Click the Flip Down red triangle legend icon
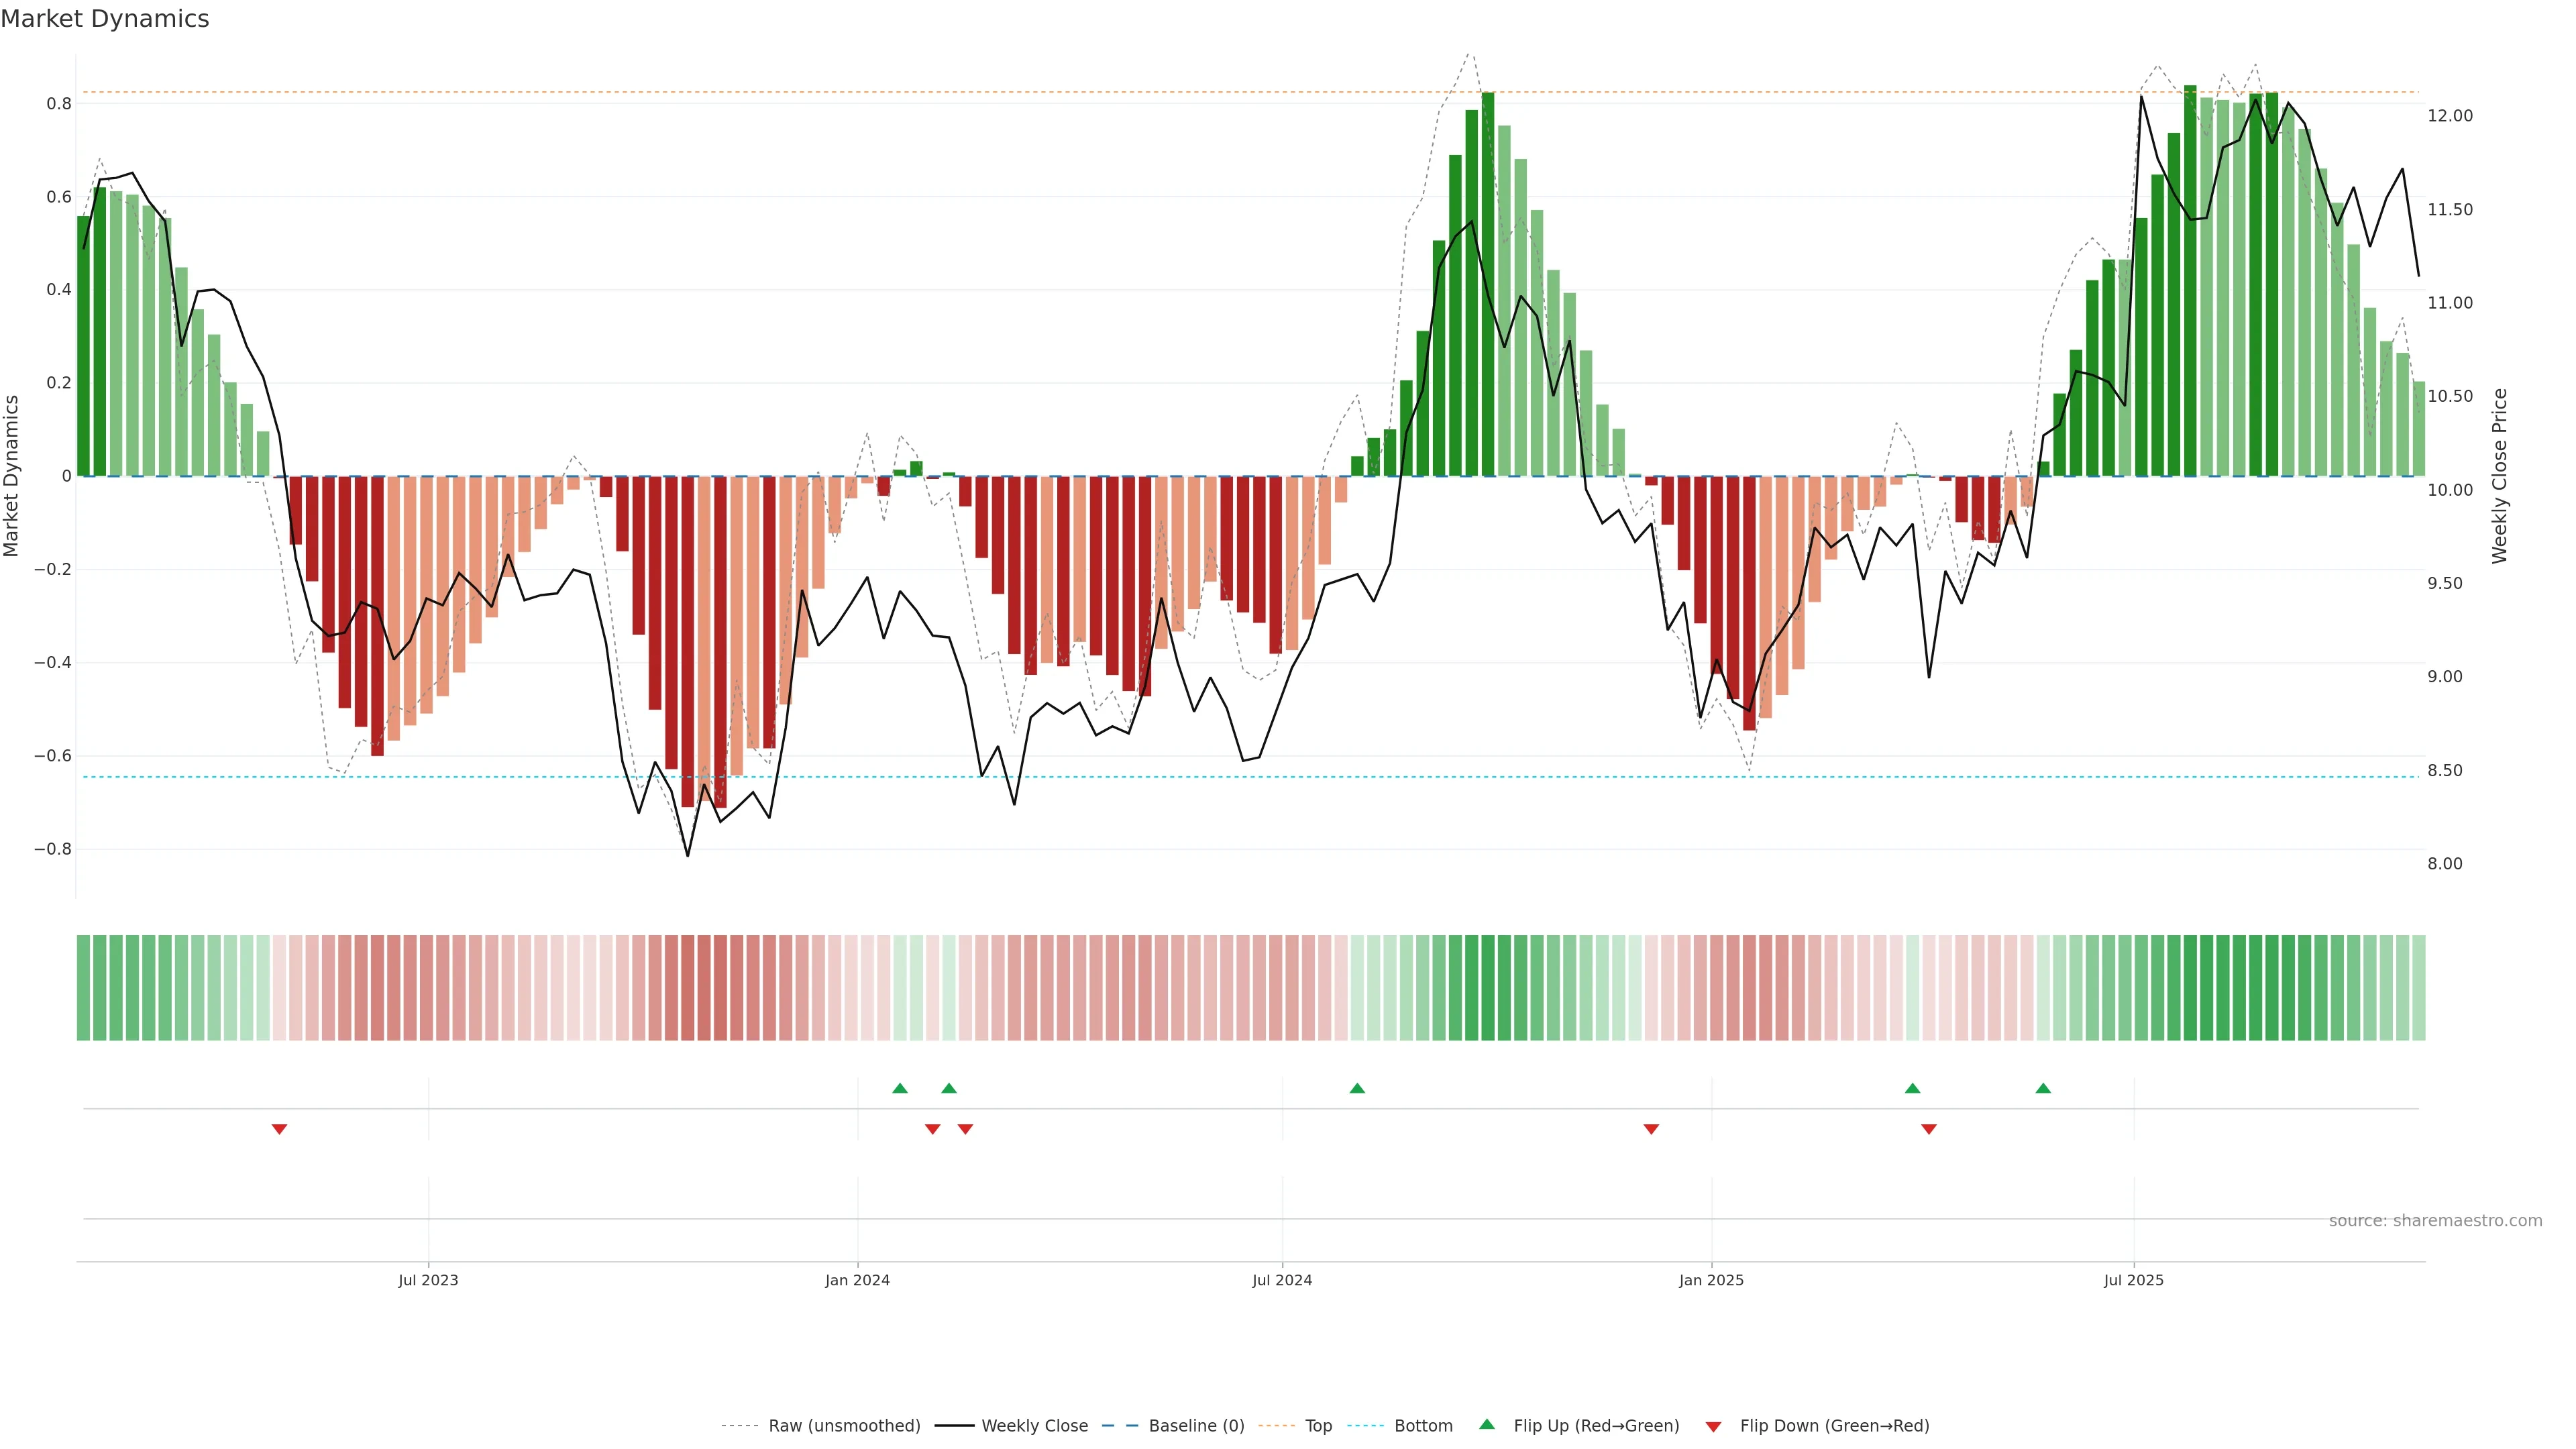The height and width of the screenshot is (1449, 2576). pyautogui.click(x=1713, y=1426)
